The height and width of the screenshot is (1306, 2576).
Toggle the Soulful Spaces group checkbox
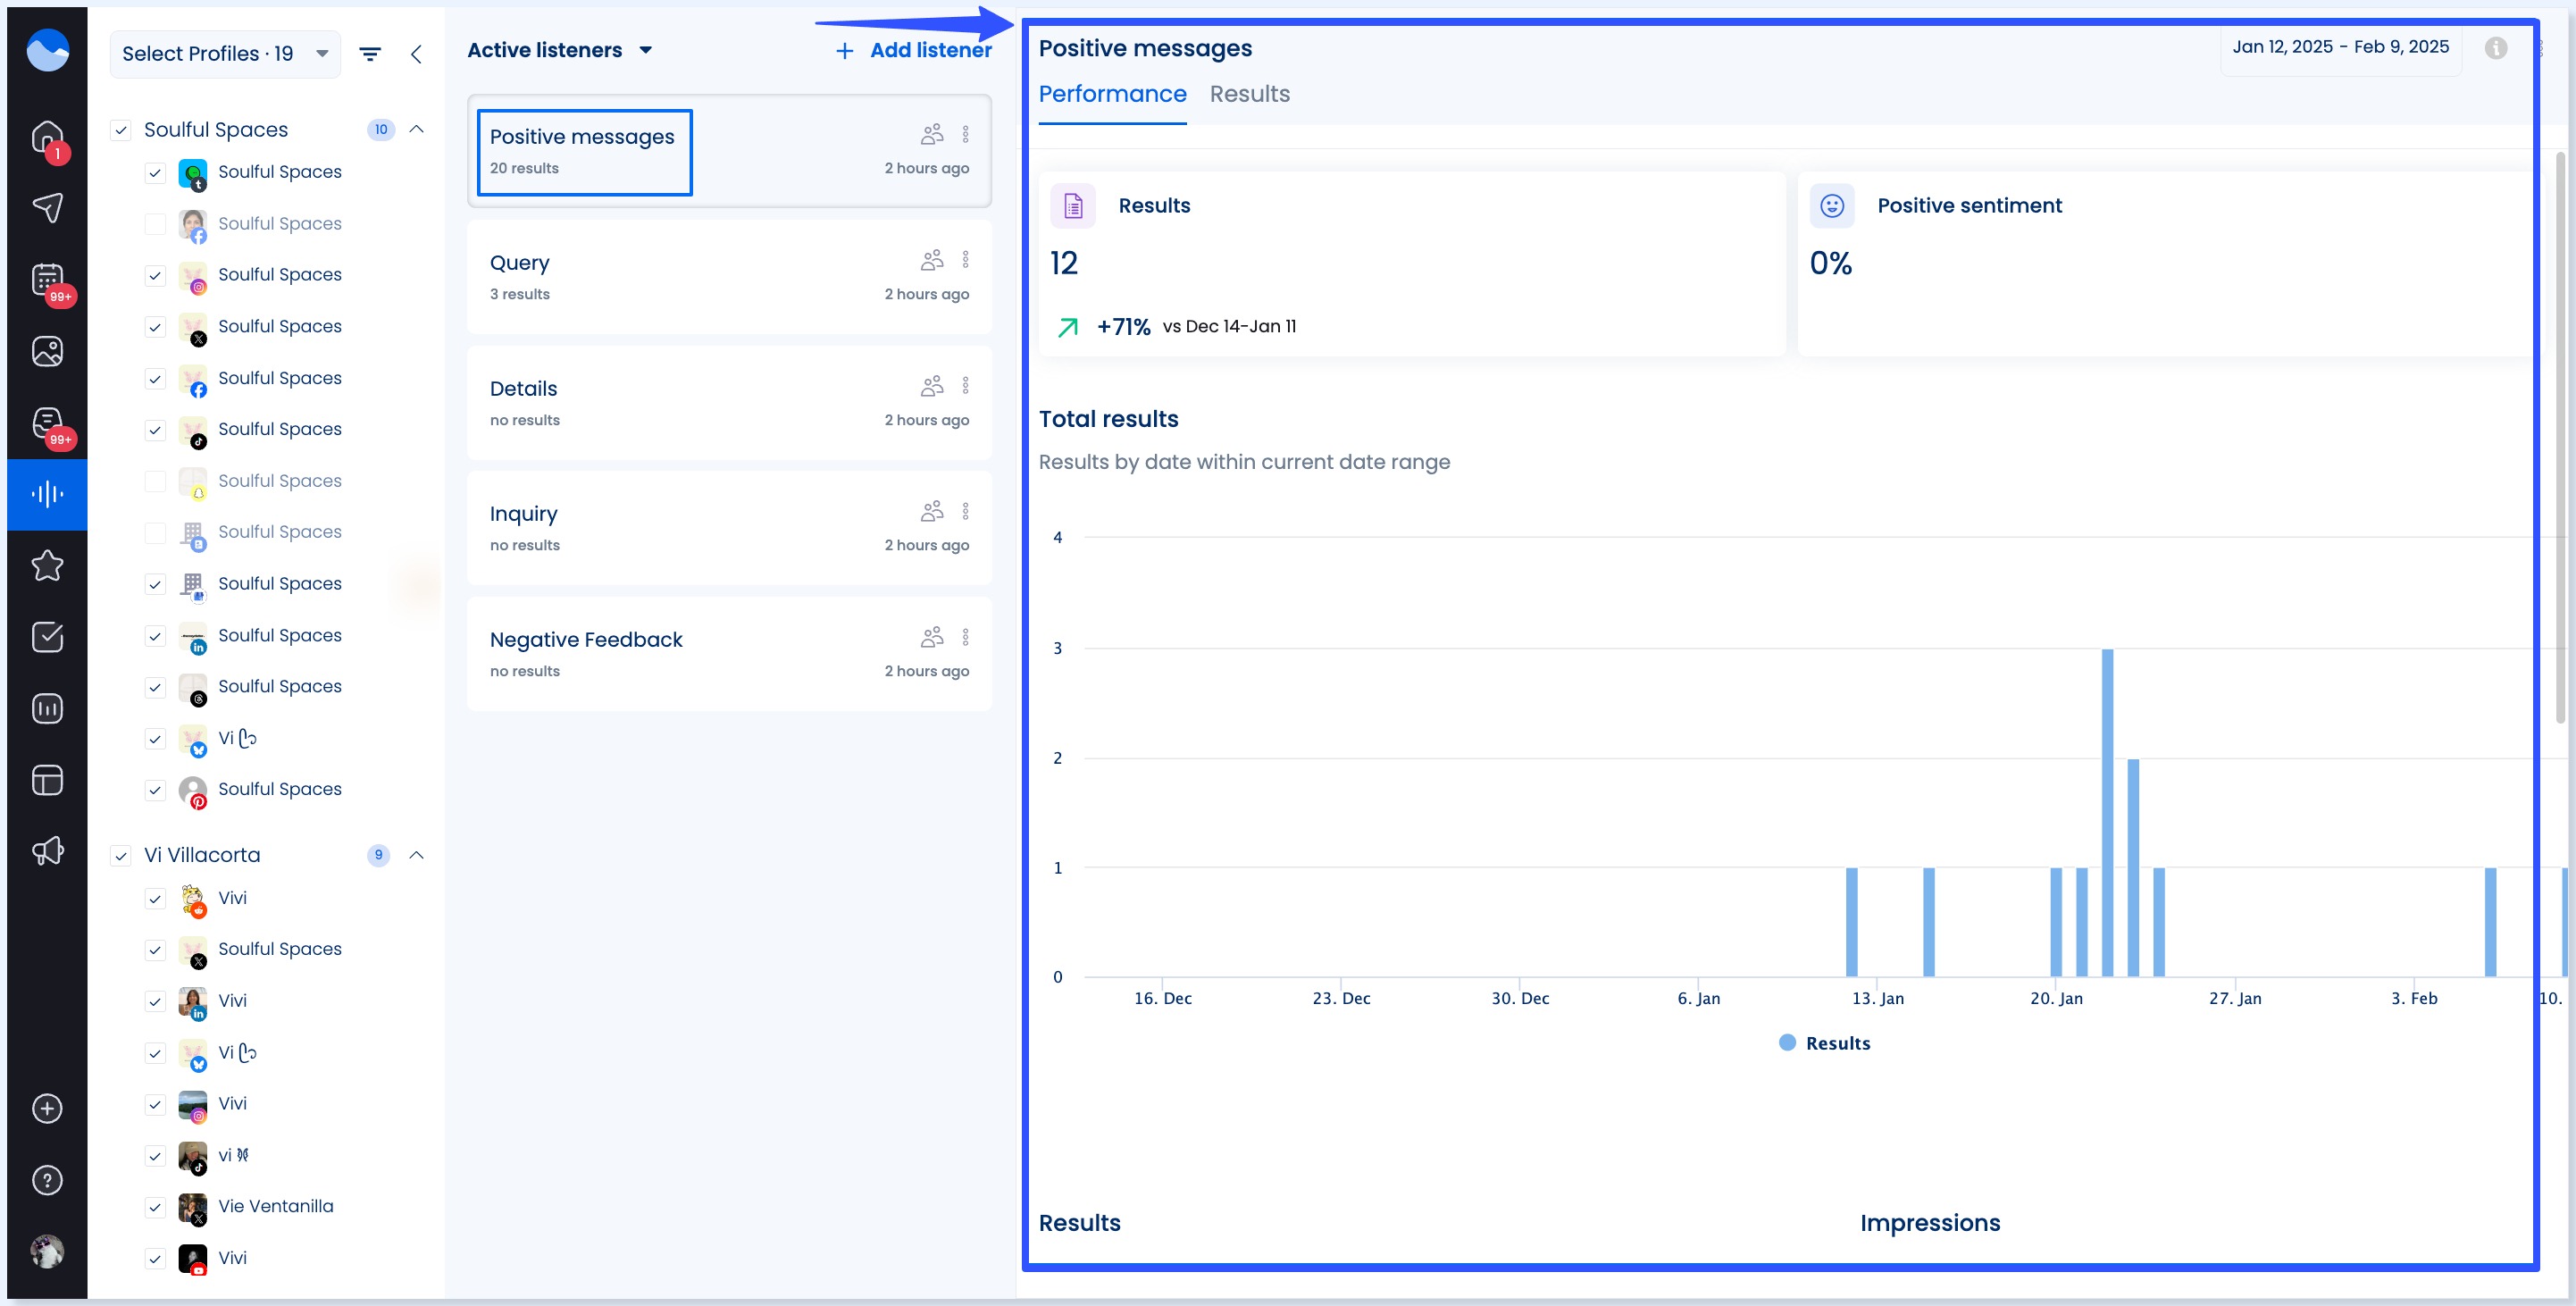pos(121,130)
